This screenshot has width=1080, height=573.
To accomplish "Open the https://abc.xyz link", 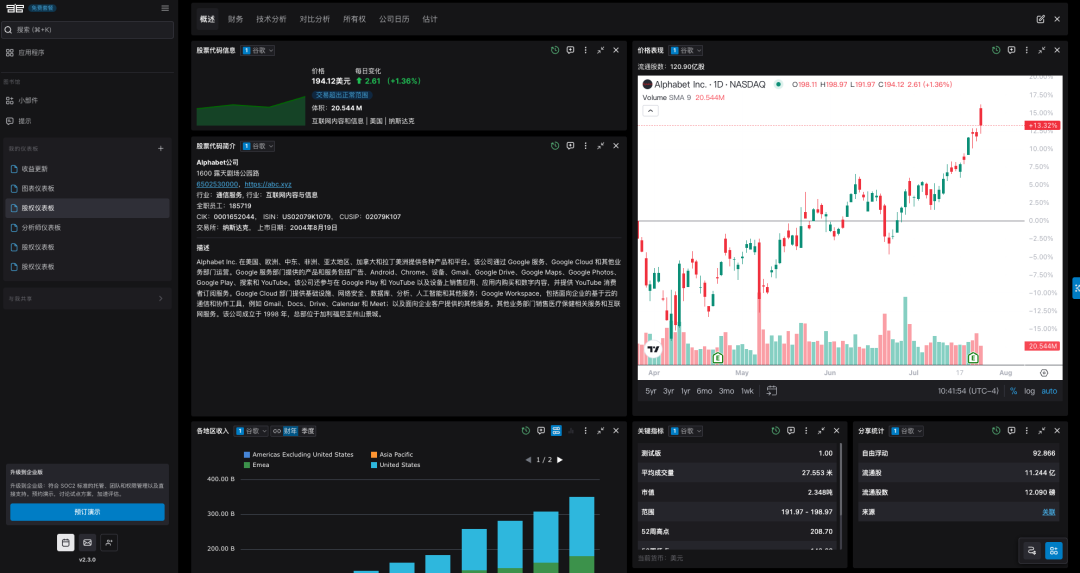I will 268,184.
